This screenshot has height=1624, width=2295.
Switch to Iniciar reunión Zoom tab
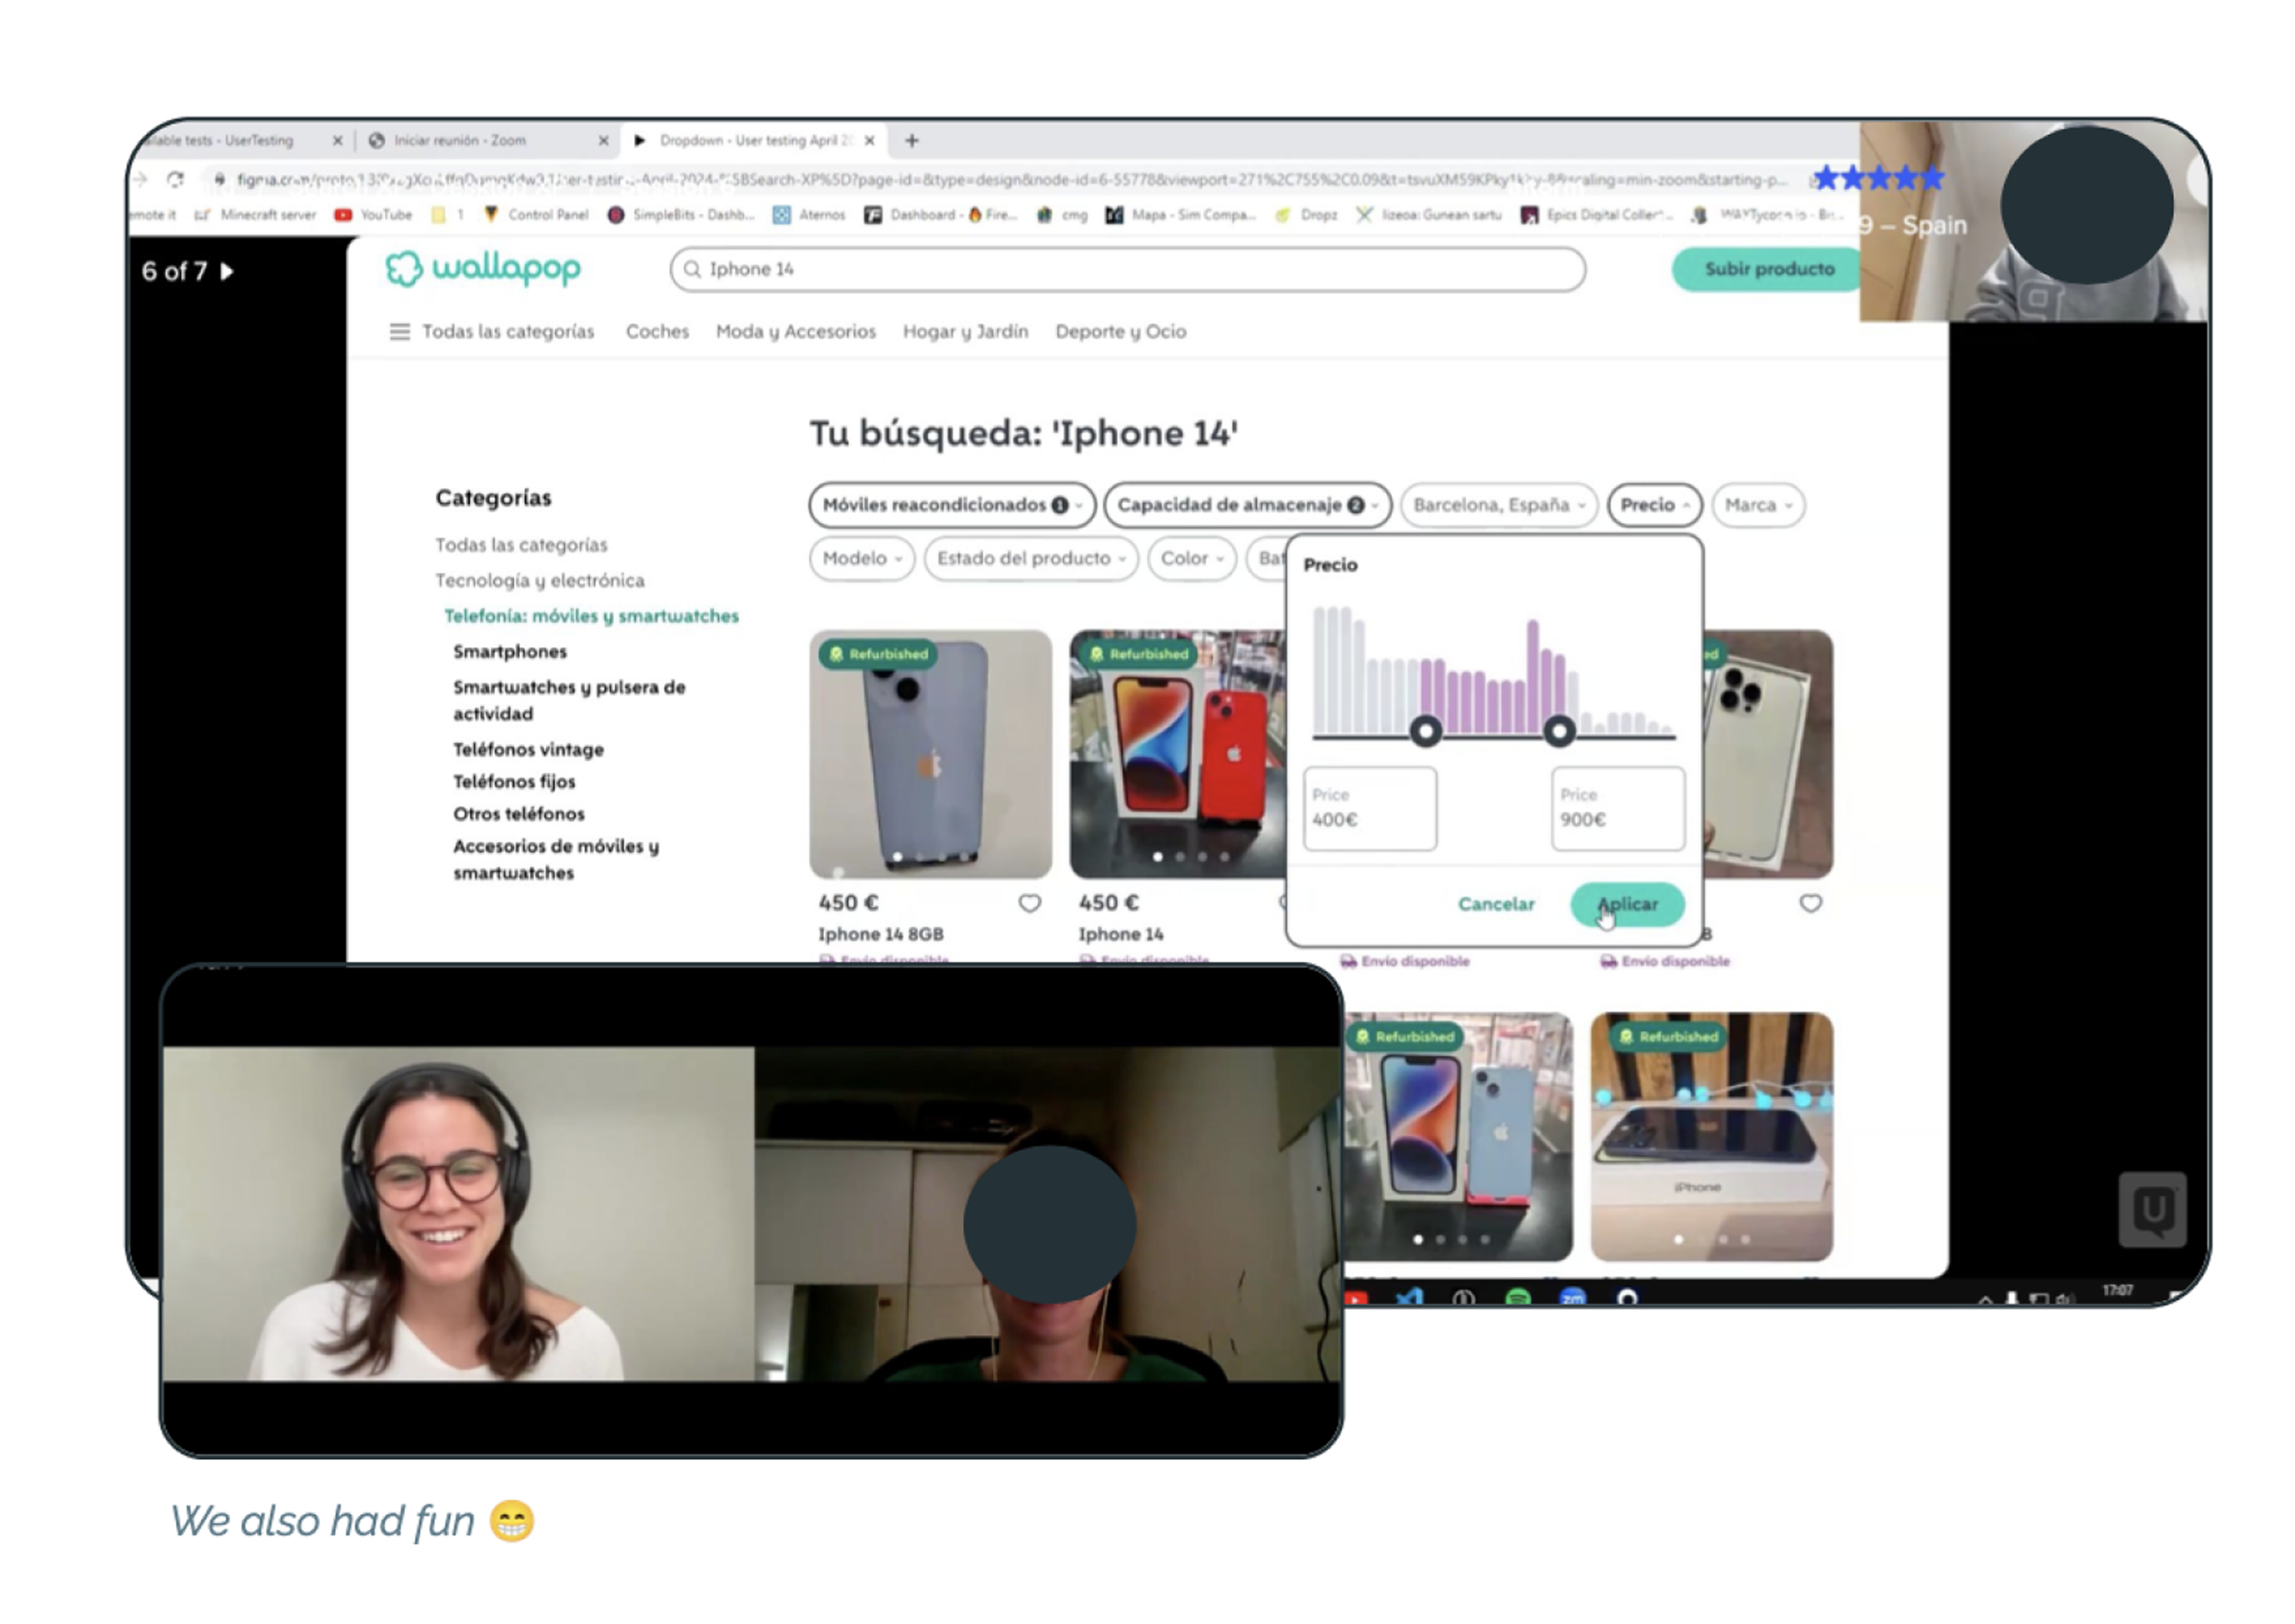460,140
